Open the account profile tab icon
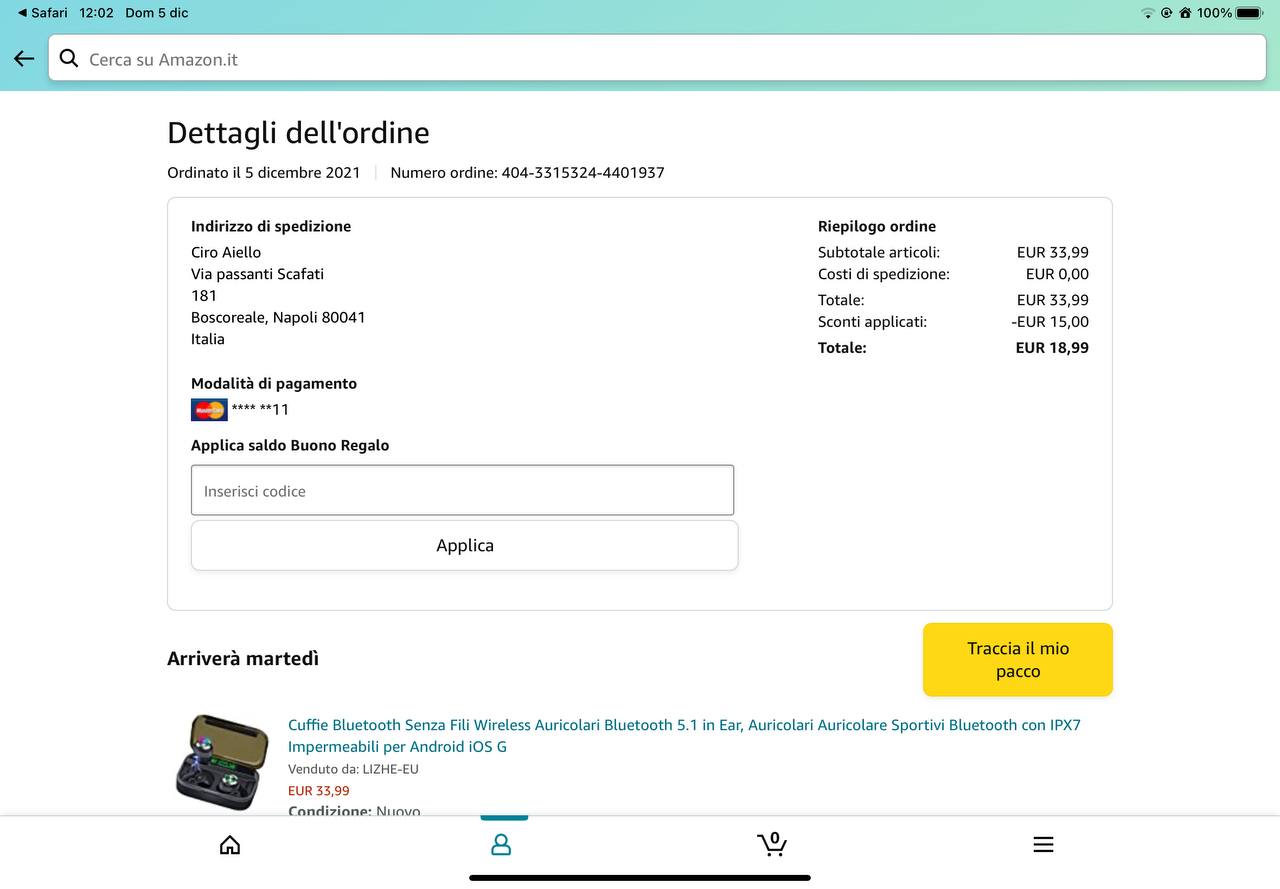This screenshot has width=1280, height=889. [x=501, y=845]
